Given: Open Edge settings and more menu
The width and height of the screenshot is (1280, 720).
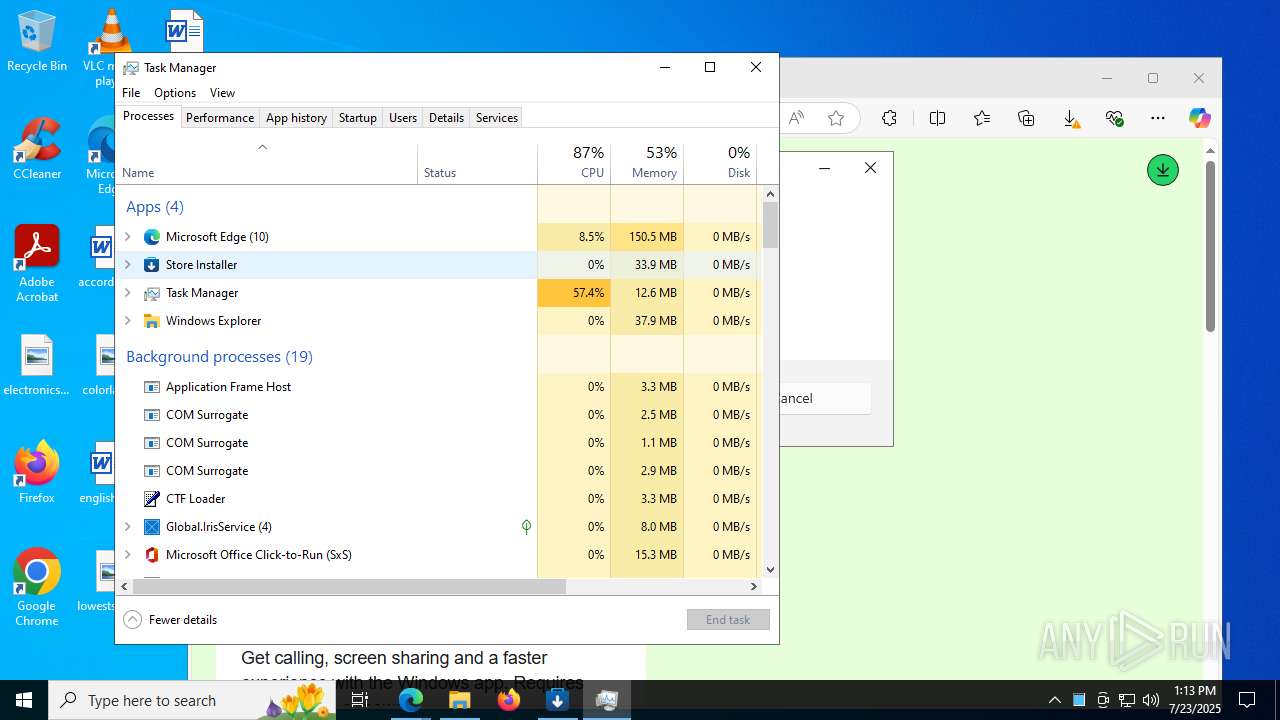Looking at the screenshot, I should [1158, 118].
